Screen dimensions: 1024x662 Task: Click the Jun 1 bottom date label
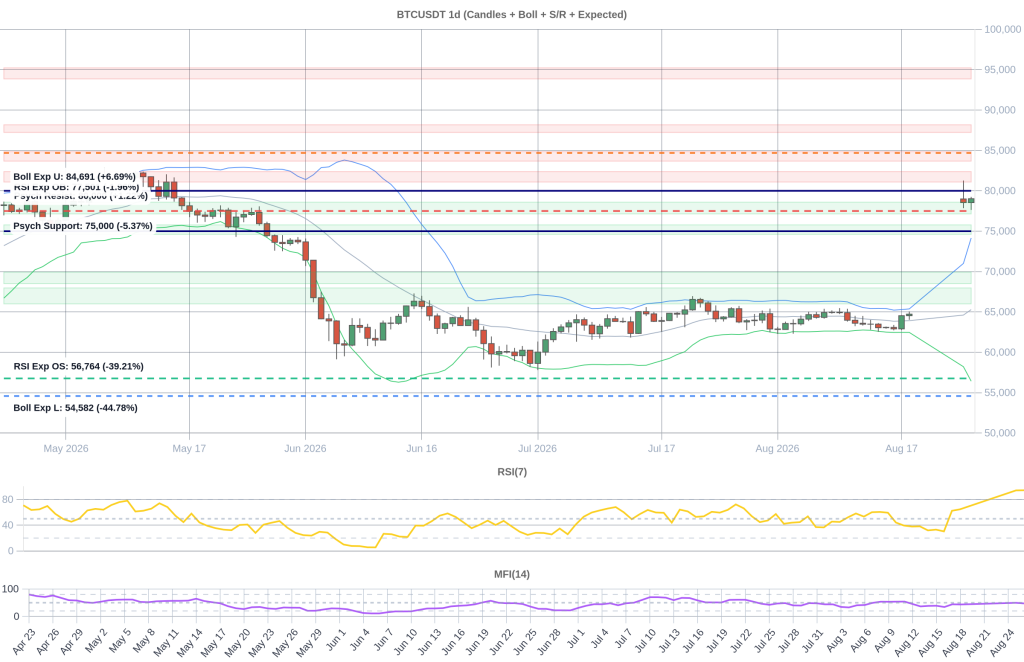[337, 639]
